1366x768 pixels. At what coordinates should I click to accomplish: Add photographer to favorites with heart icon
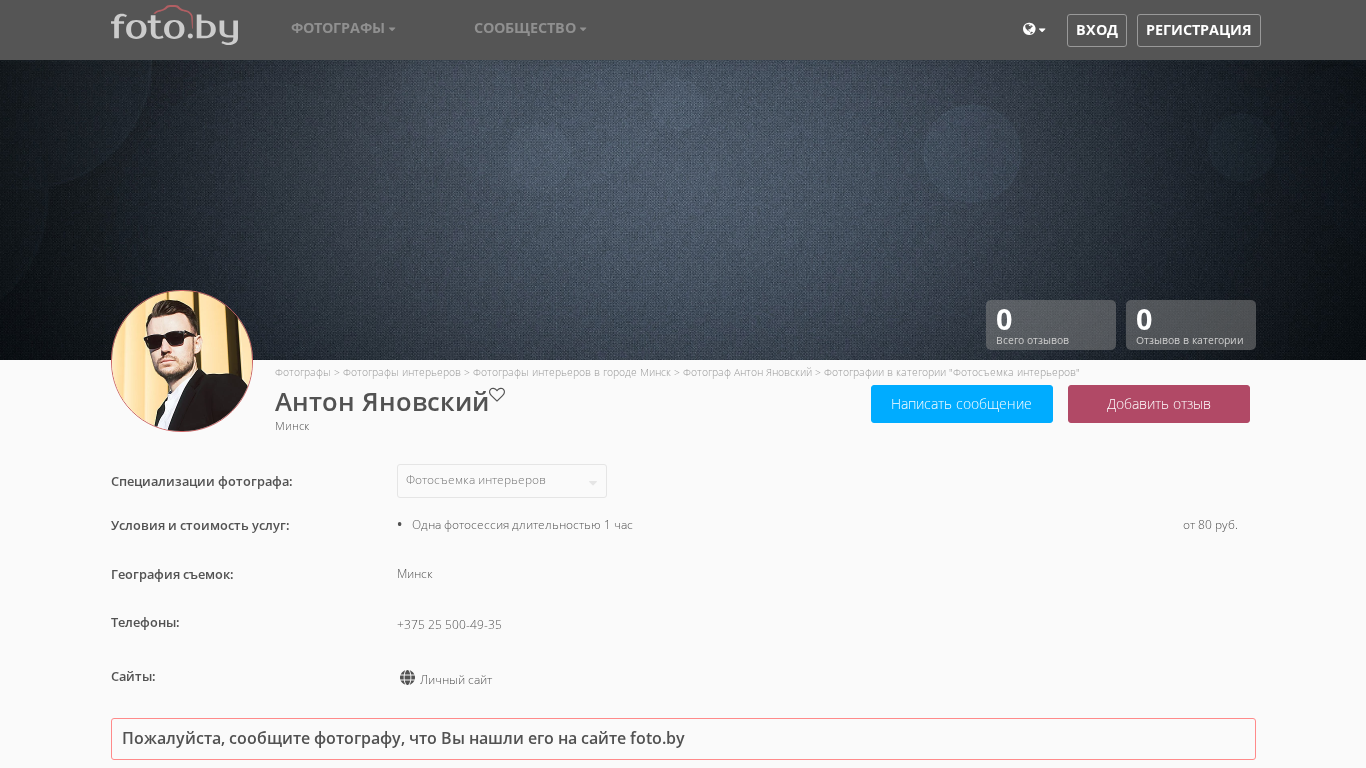(497, 395)
